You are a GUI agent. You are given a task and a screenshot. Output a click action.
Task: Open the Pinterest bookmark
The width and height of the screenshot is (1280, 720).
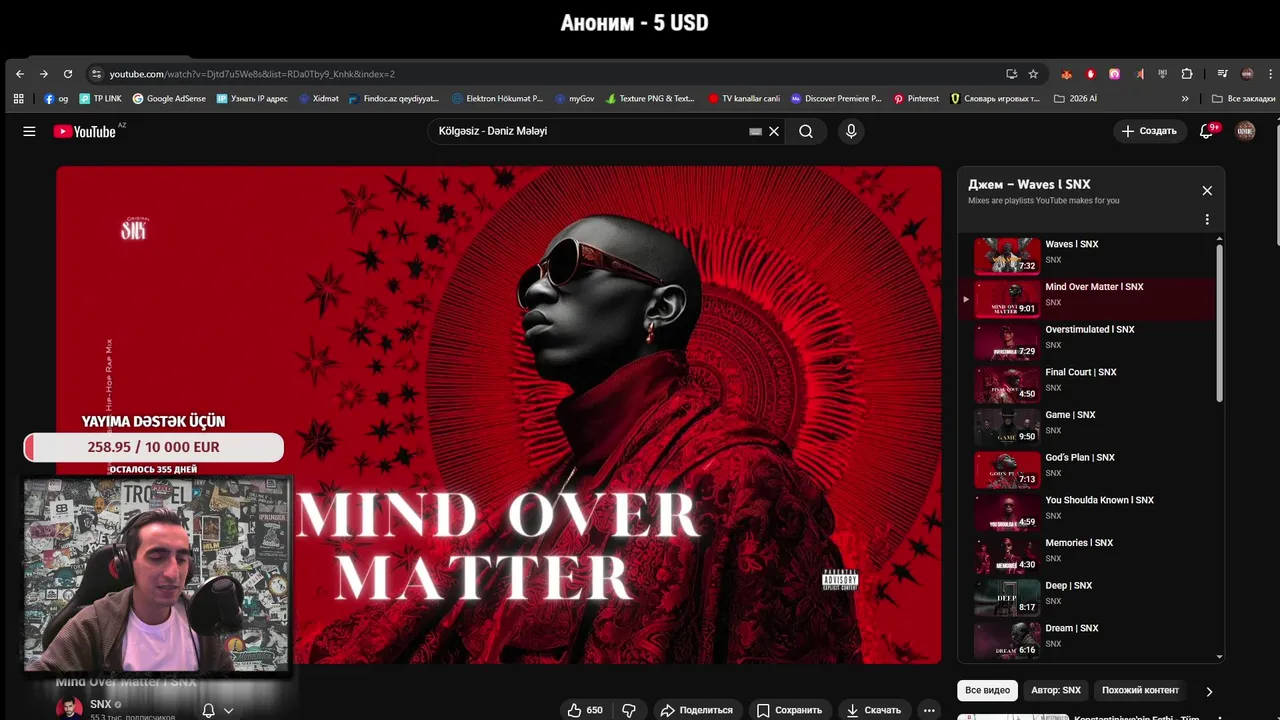916,99
